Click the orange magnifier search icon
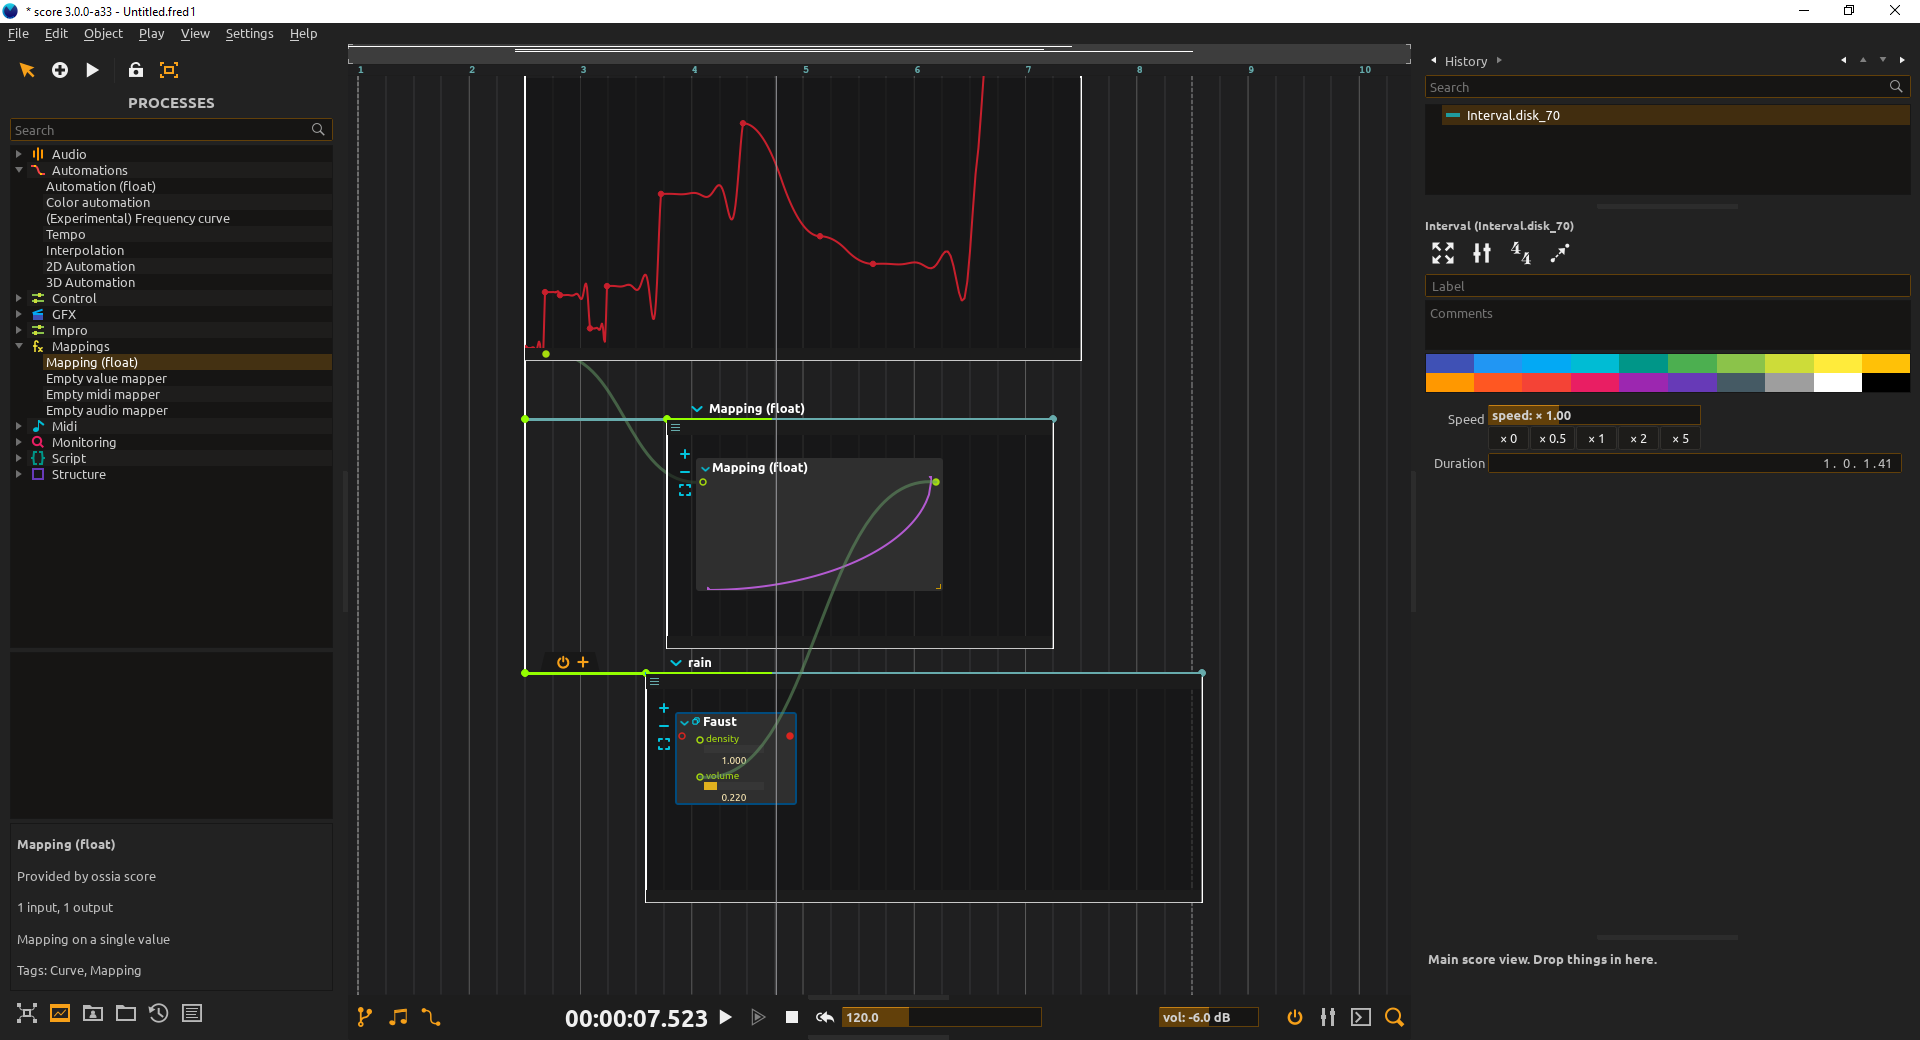The image size is (1920, 1040). [1394, 1017]
